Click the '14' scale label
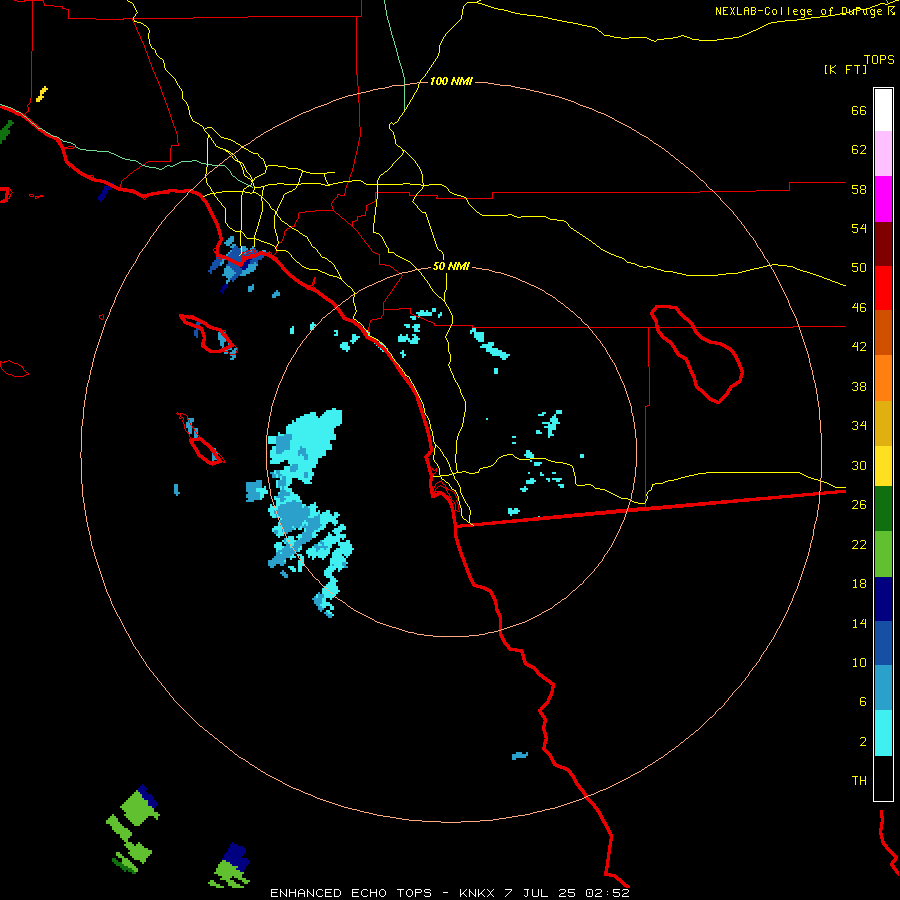 [859, 623]
